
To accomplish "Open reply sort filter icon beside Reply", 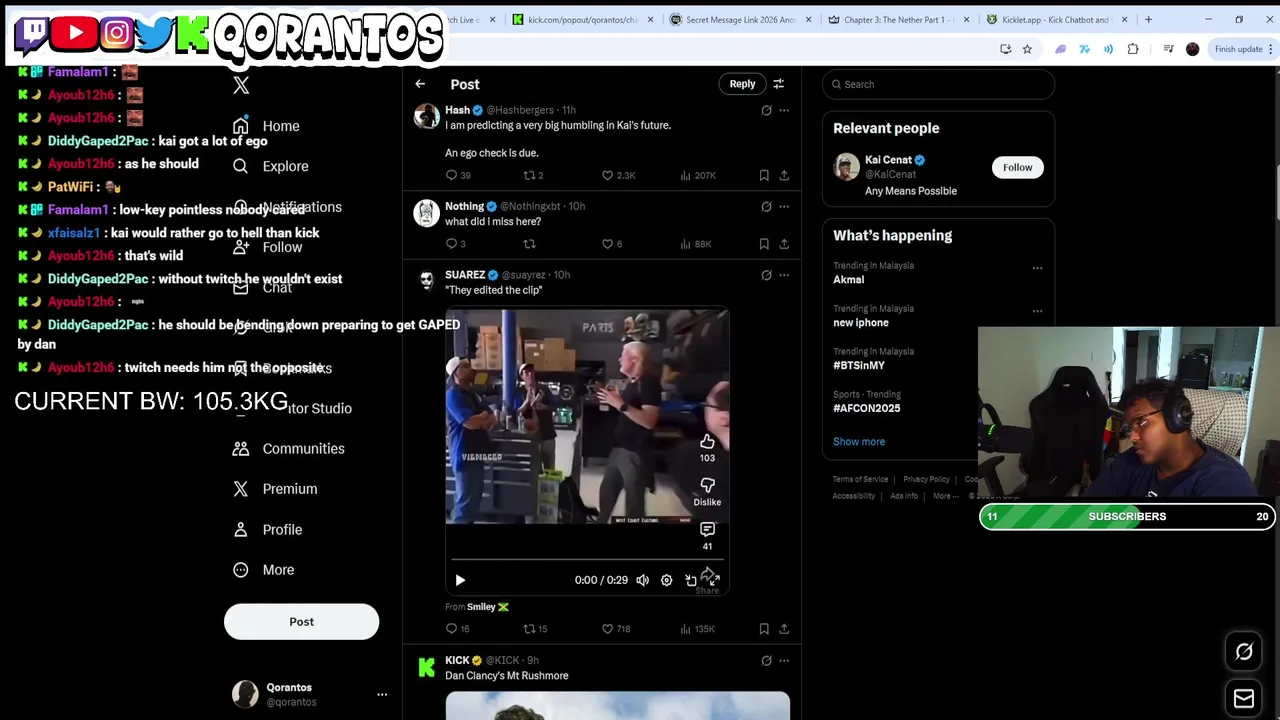I will tap(778, 84).
